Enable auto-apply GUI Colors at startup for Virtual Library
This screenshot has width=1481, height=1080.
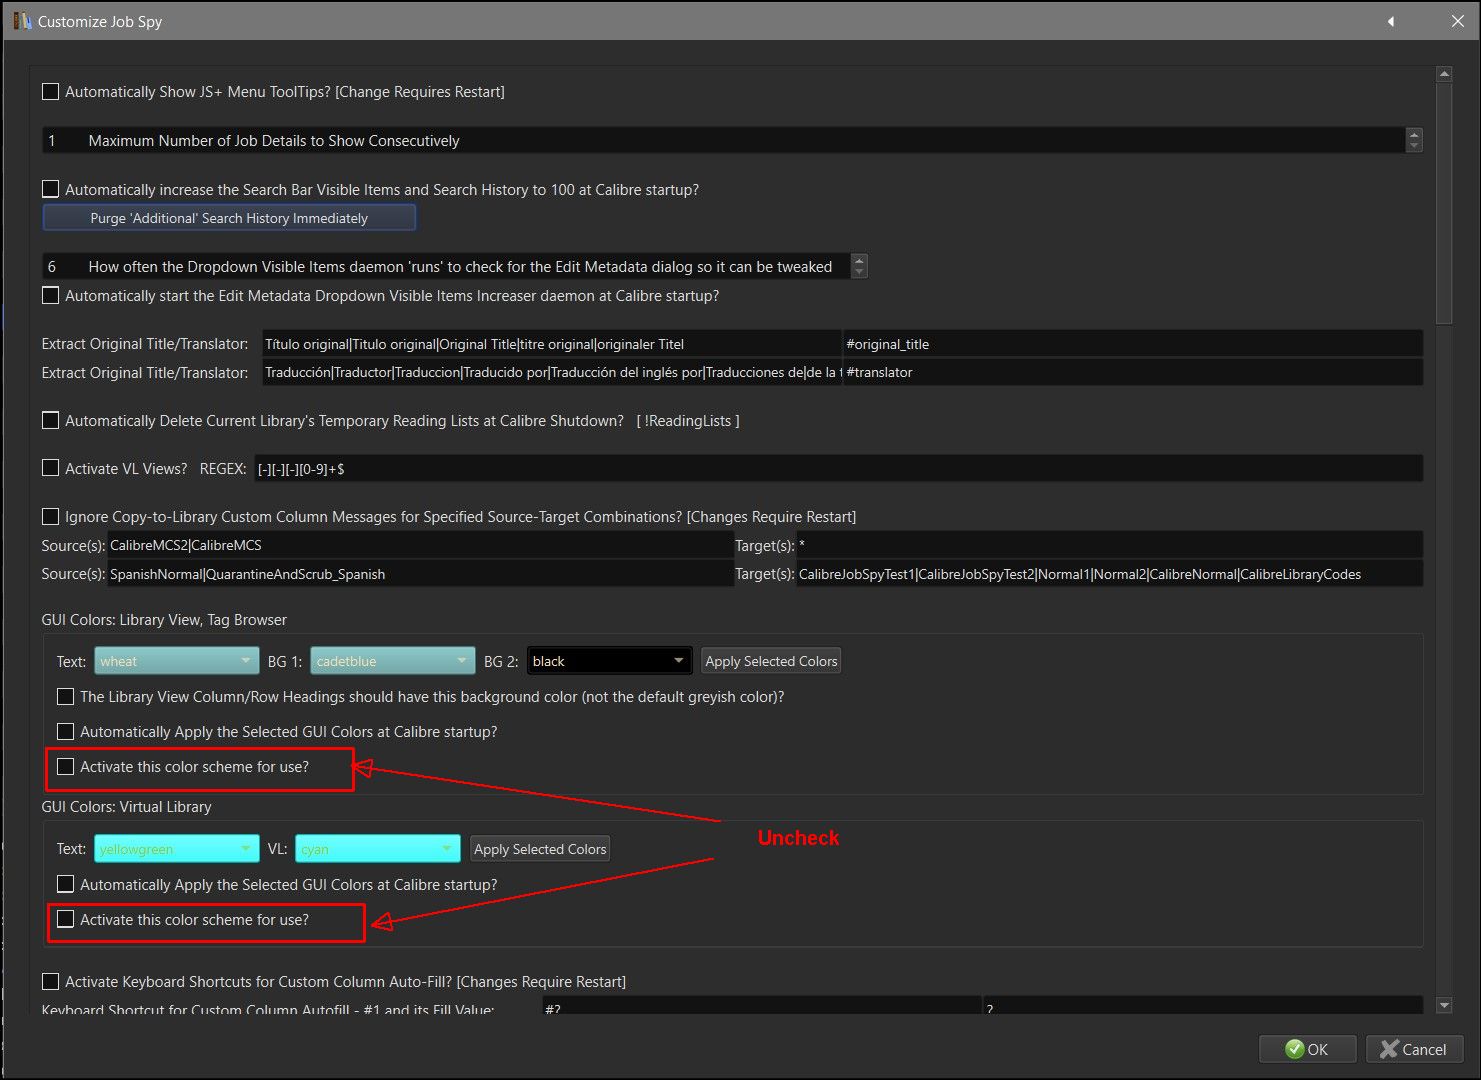[65, 885]
